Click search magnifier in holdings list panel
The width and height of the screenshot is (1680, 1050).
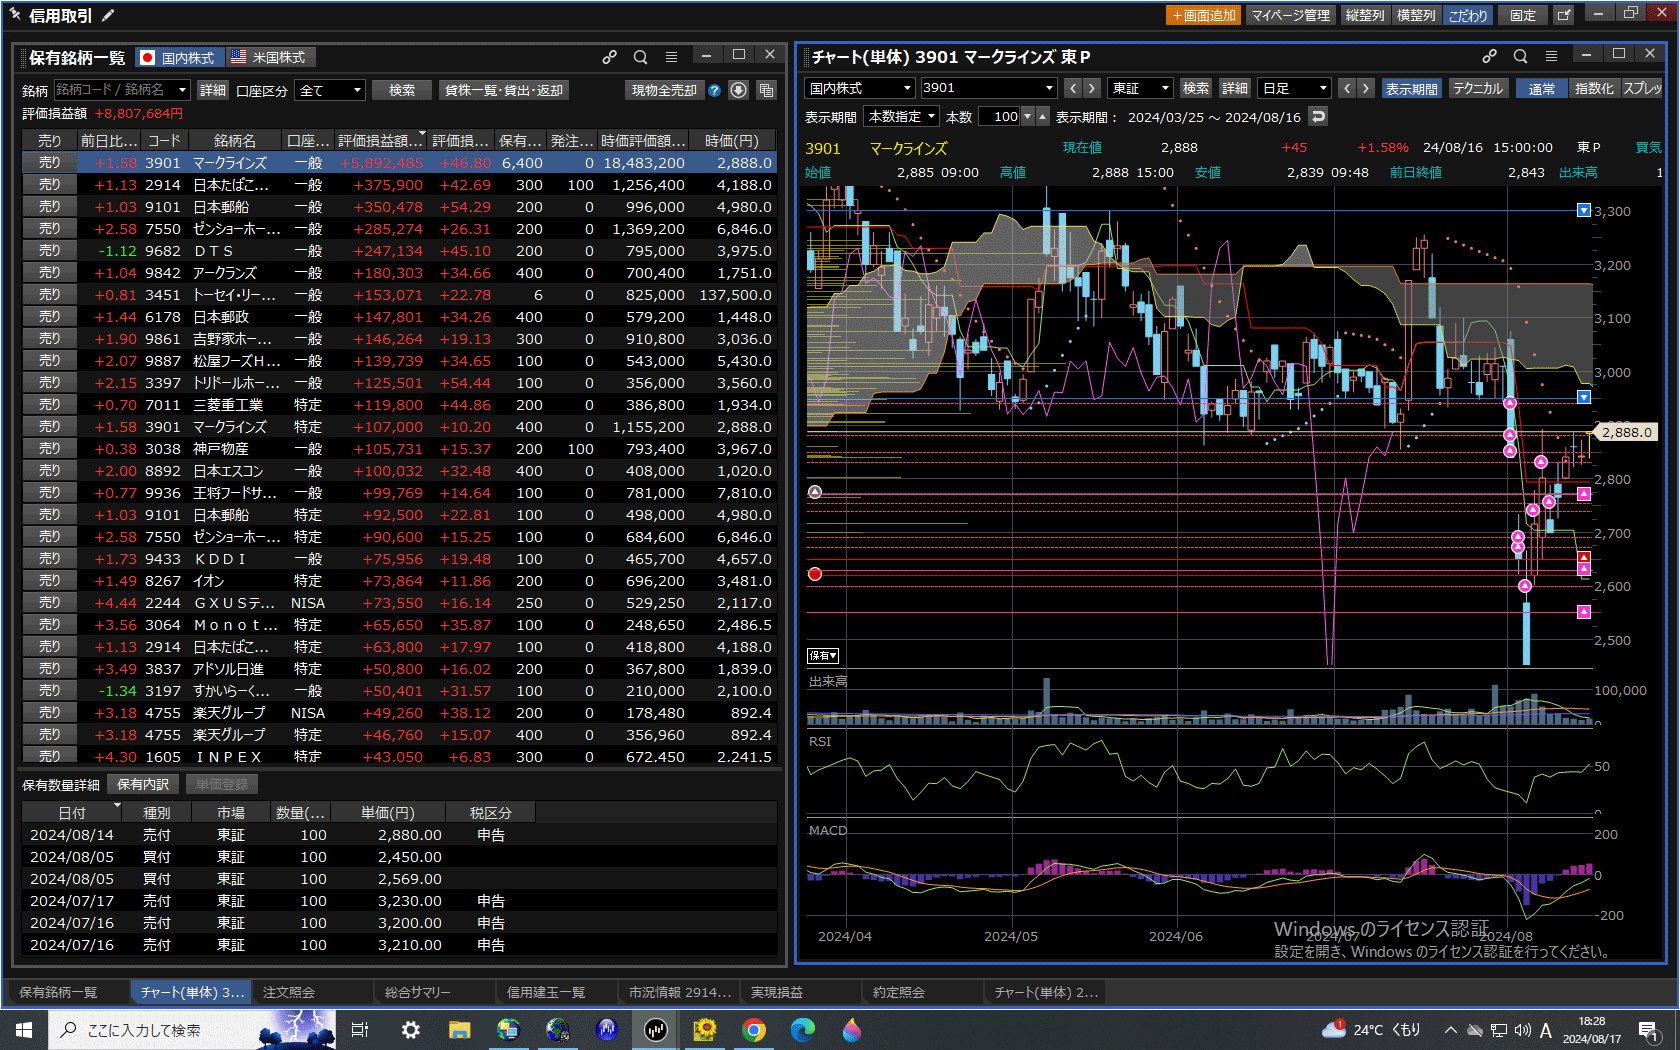pos(640,57)
